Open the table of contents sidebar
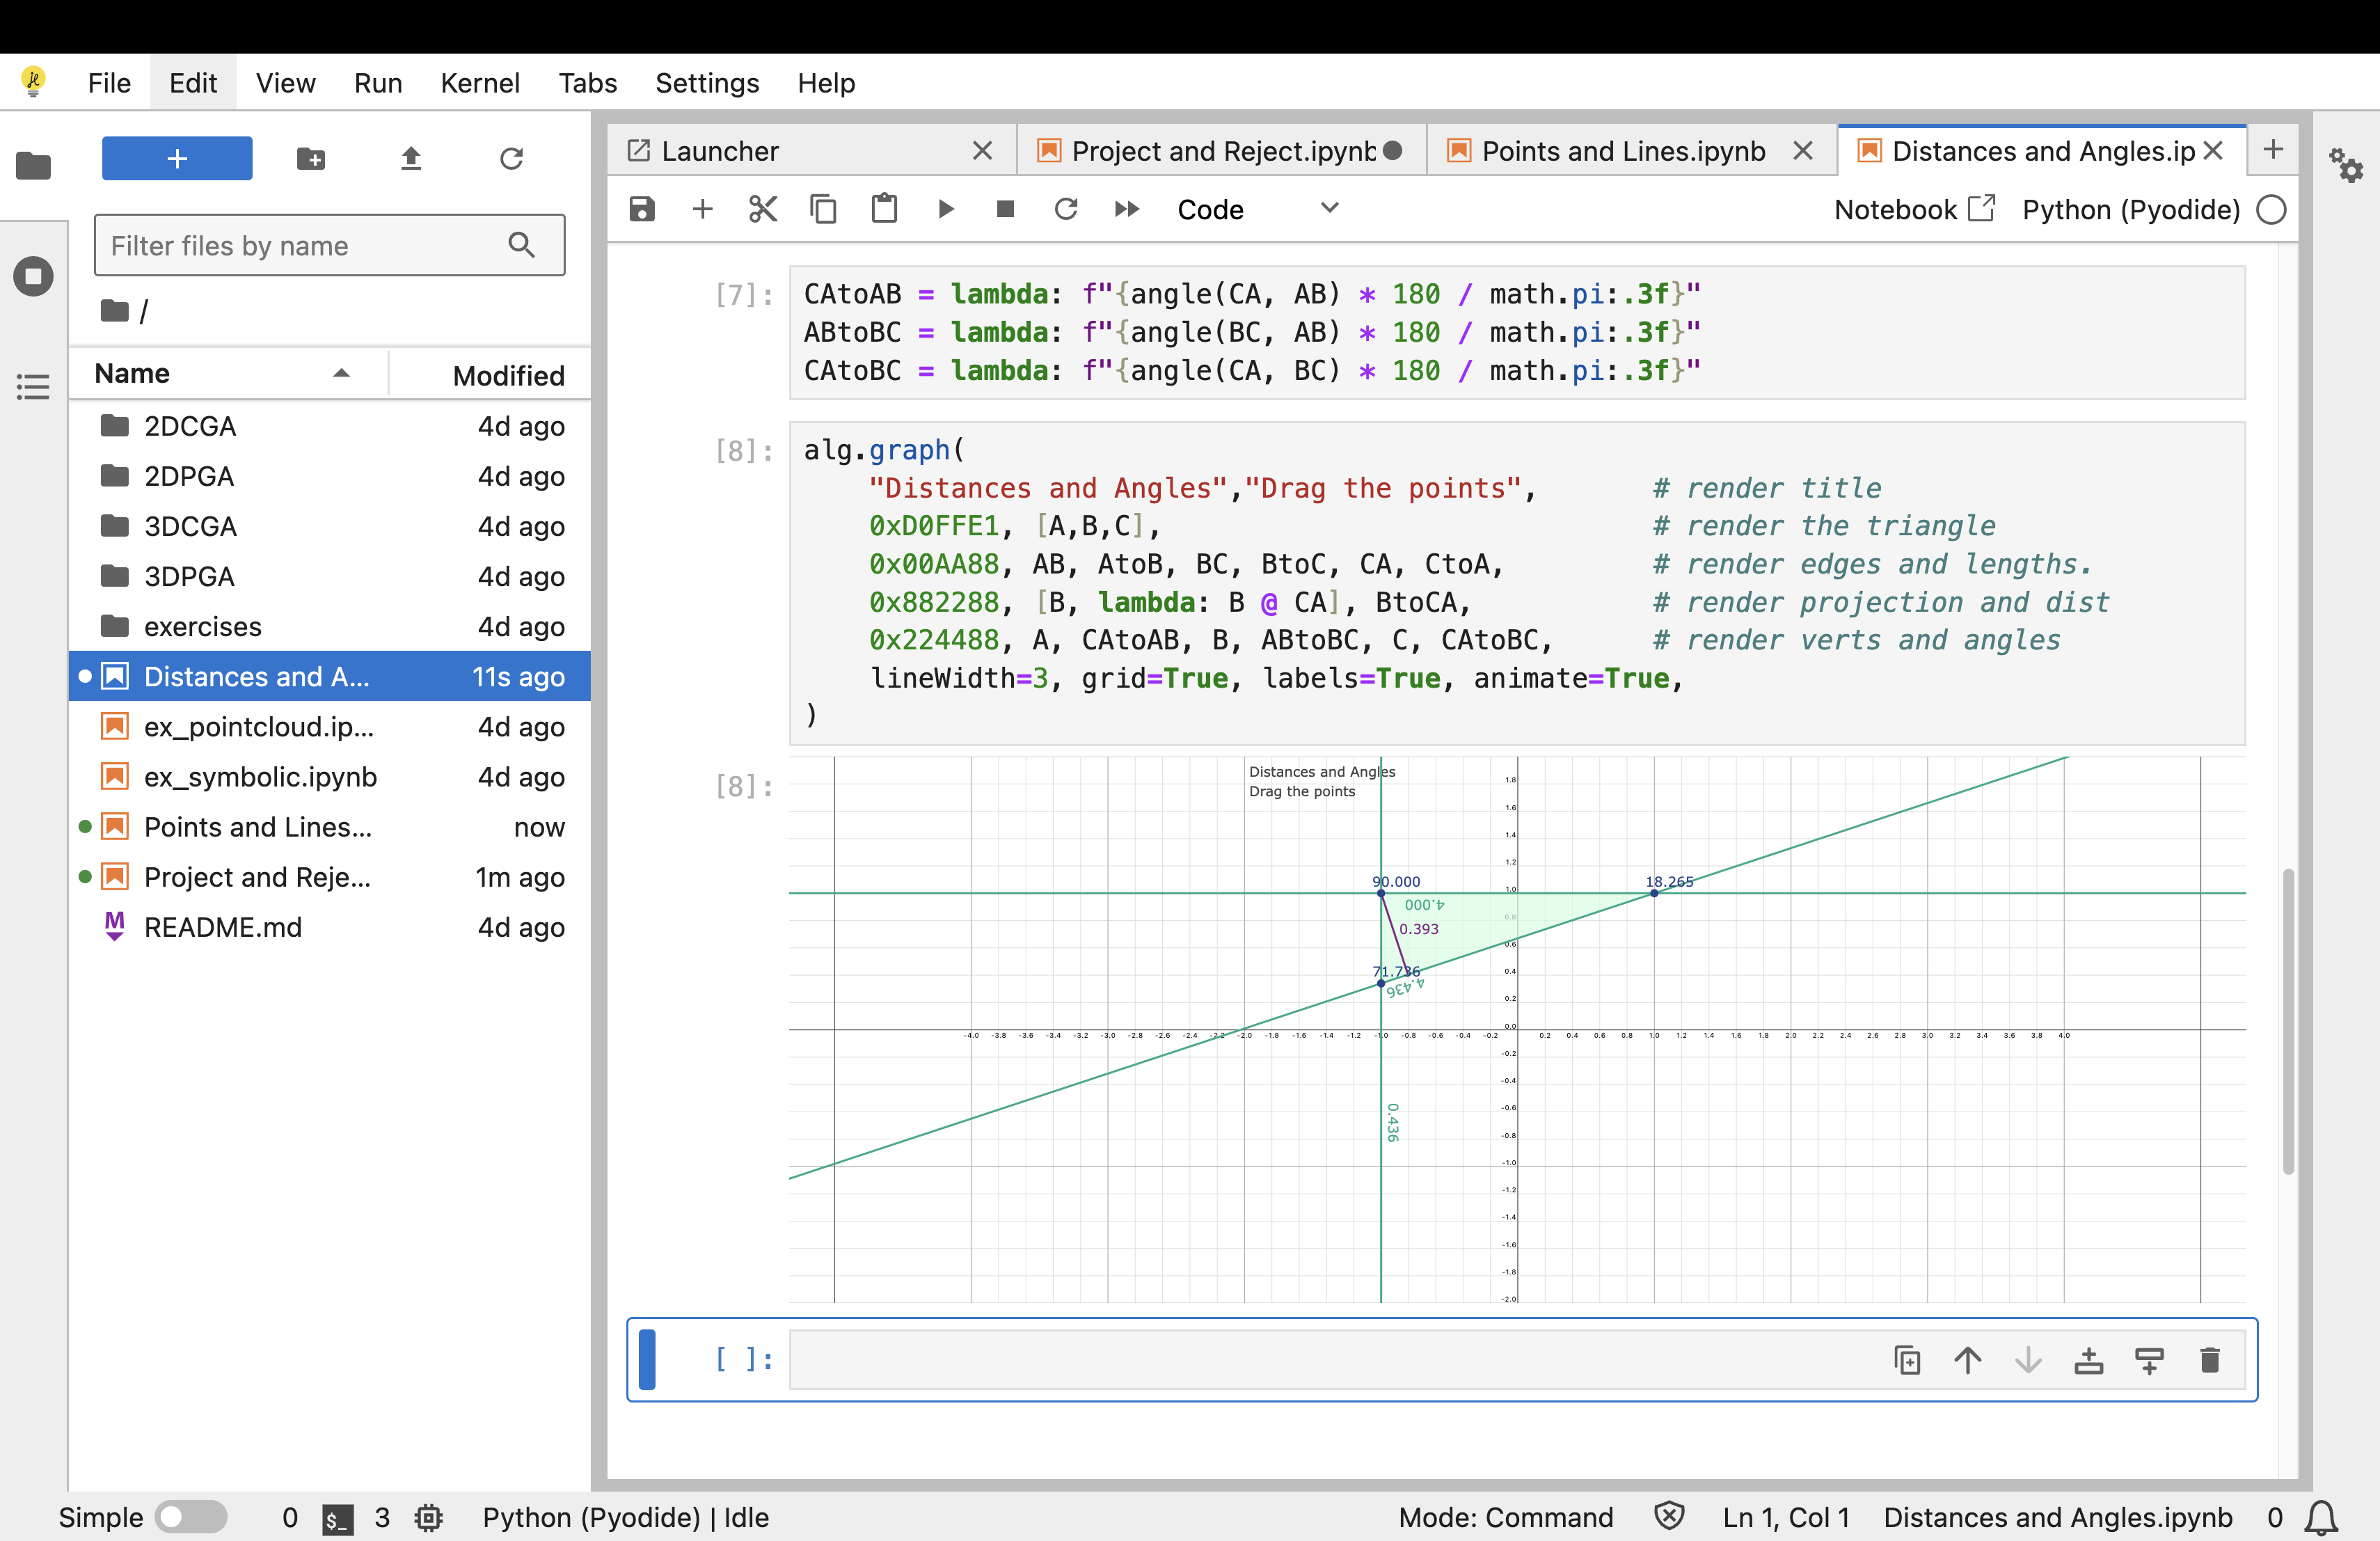 click(x=33, y=386)
